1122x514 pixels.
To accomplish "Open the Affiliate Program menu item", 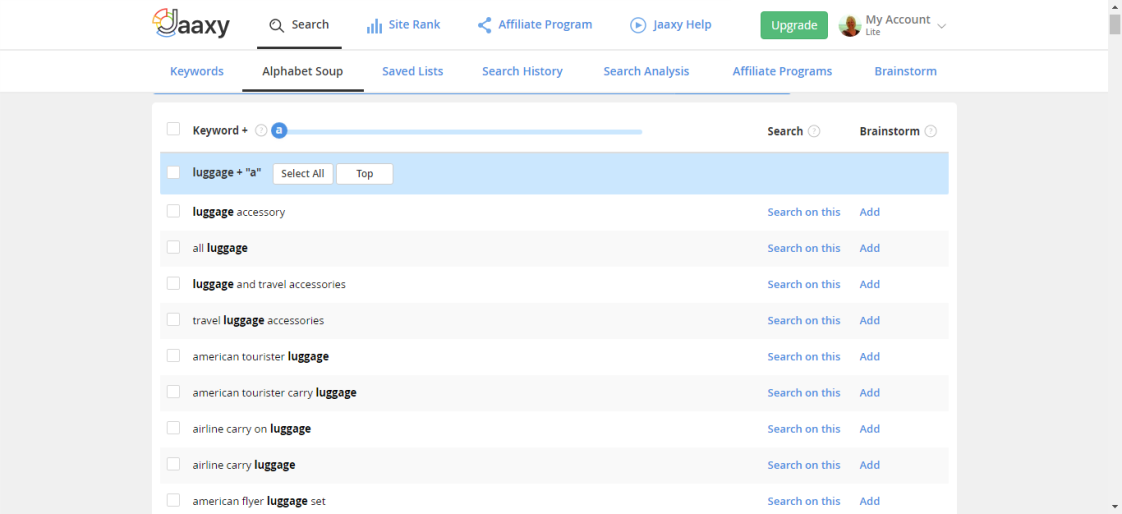I will coord(535,25).
